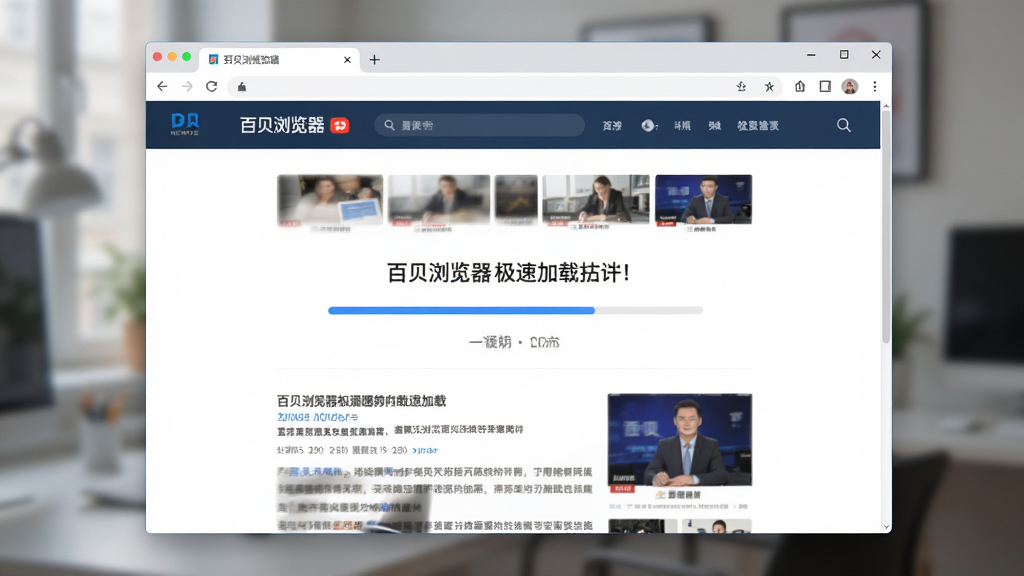Open thumbnail of woman writing at desk

tap(596, 200)
